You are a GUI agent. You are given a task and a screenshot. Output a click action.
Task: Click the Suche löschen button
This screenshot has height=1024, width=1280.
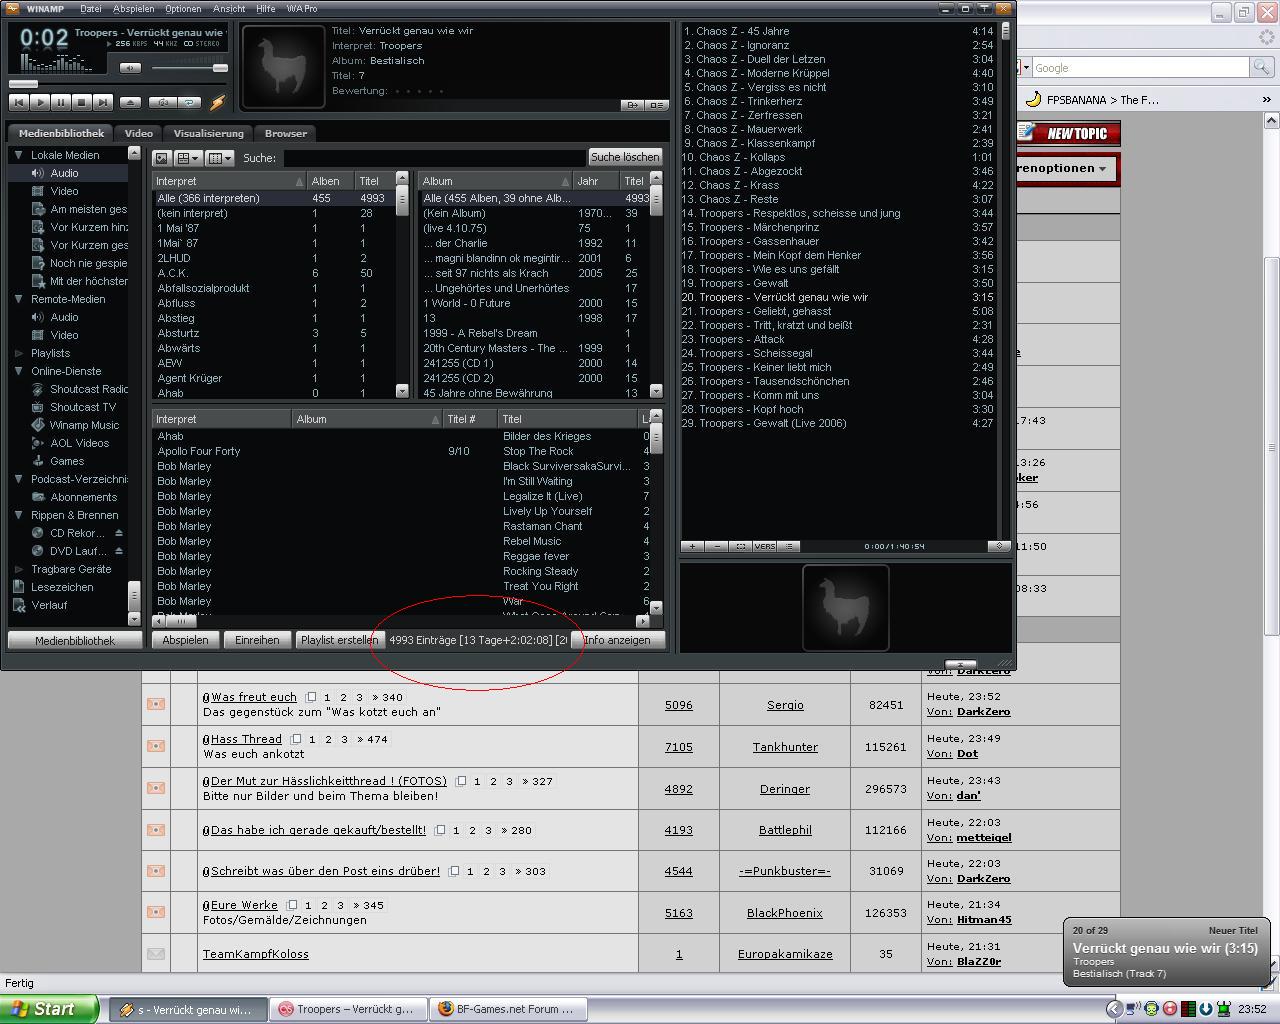[x=625, y=157]
